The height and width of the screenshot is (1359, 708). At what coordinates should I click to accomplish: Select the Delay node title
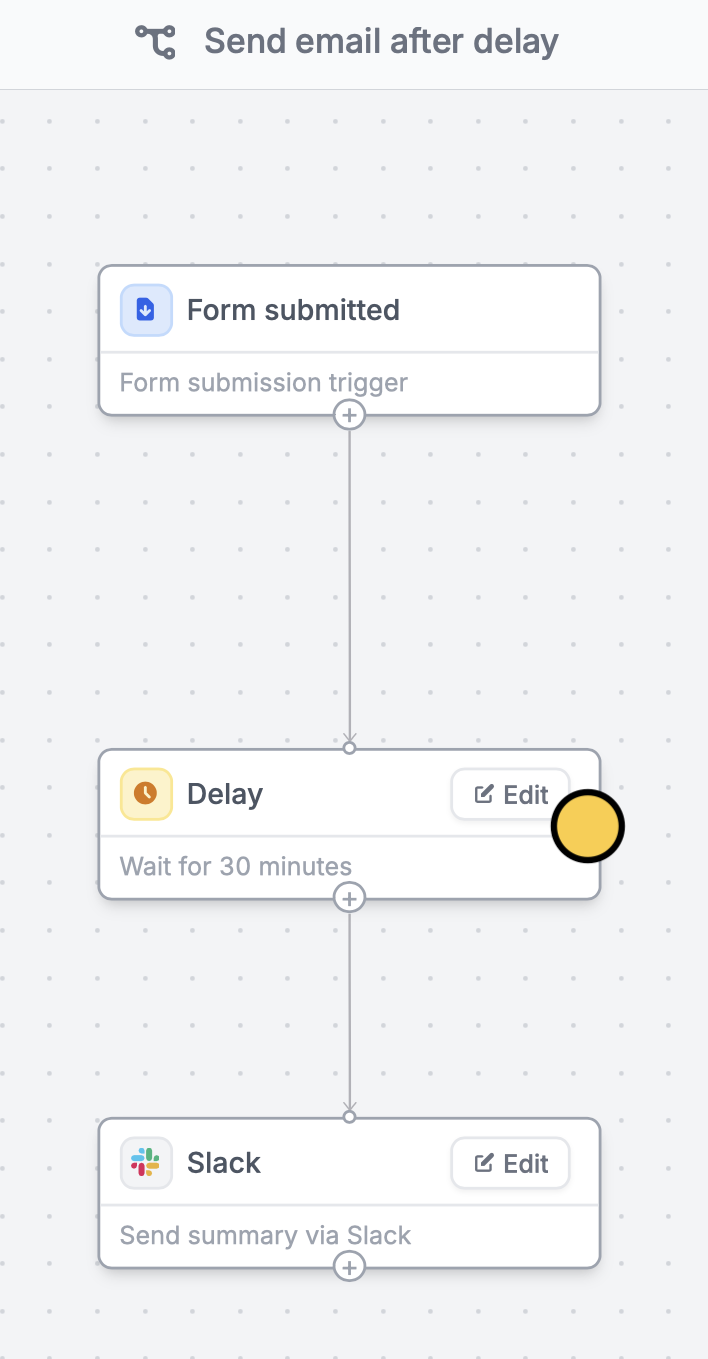click(225, 794)
